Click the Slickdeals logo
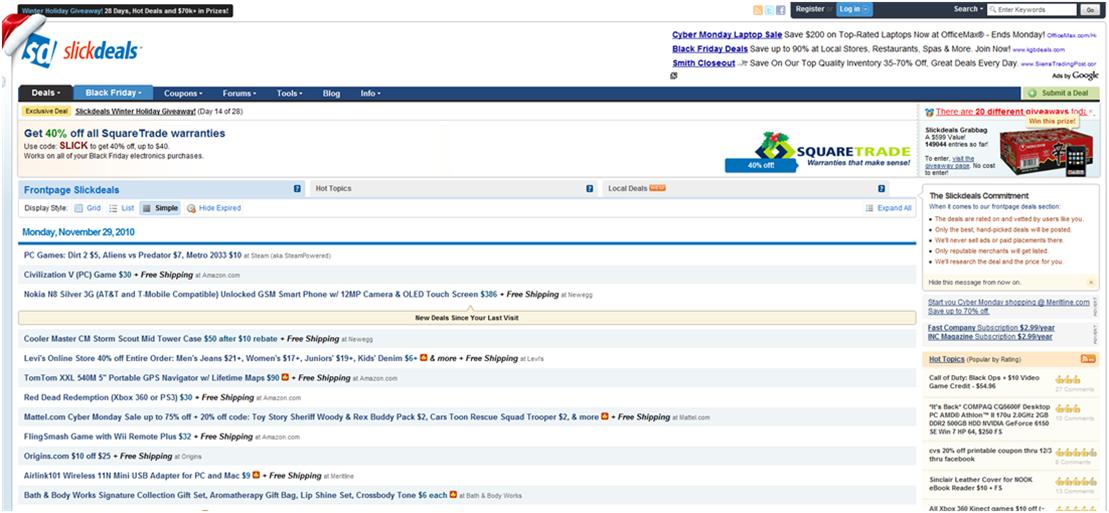1109x513 pixels. [81, 51]
